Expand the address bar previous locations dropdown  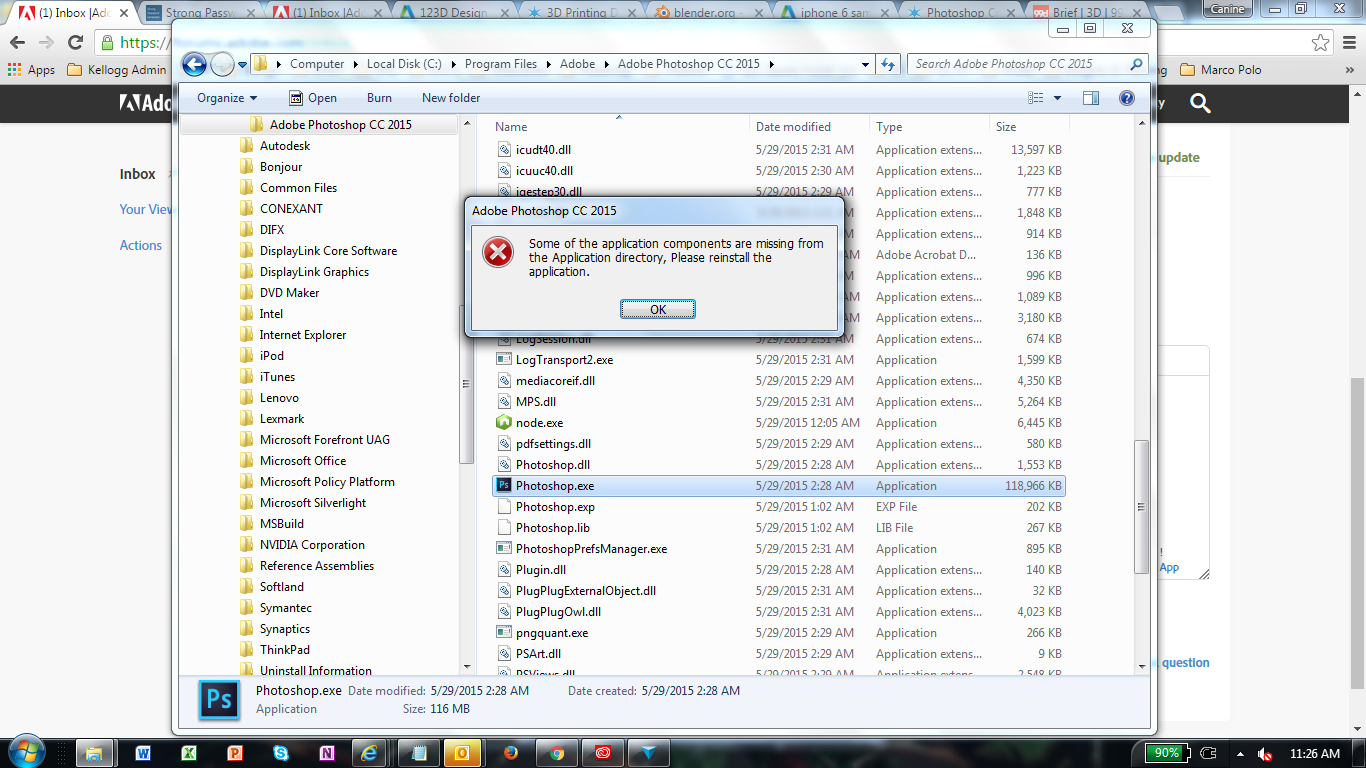coord(866,64)
